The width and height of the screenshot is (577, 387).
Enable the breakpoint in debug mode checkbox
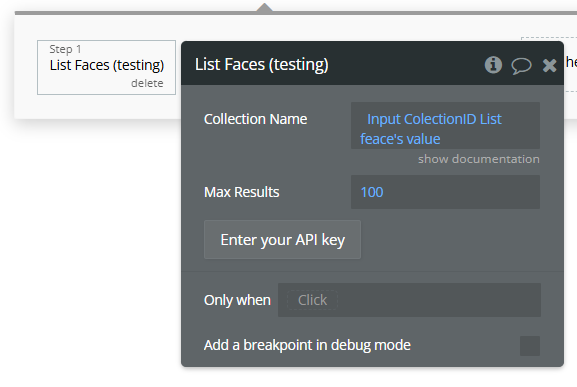click(x=530, y=345)
